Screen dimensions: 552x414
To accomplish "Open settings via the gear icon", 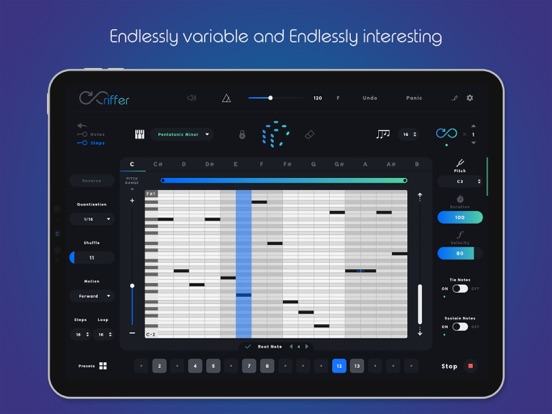I will pyautogui.click(x=470, y=98).
